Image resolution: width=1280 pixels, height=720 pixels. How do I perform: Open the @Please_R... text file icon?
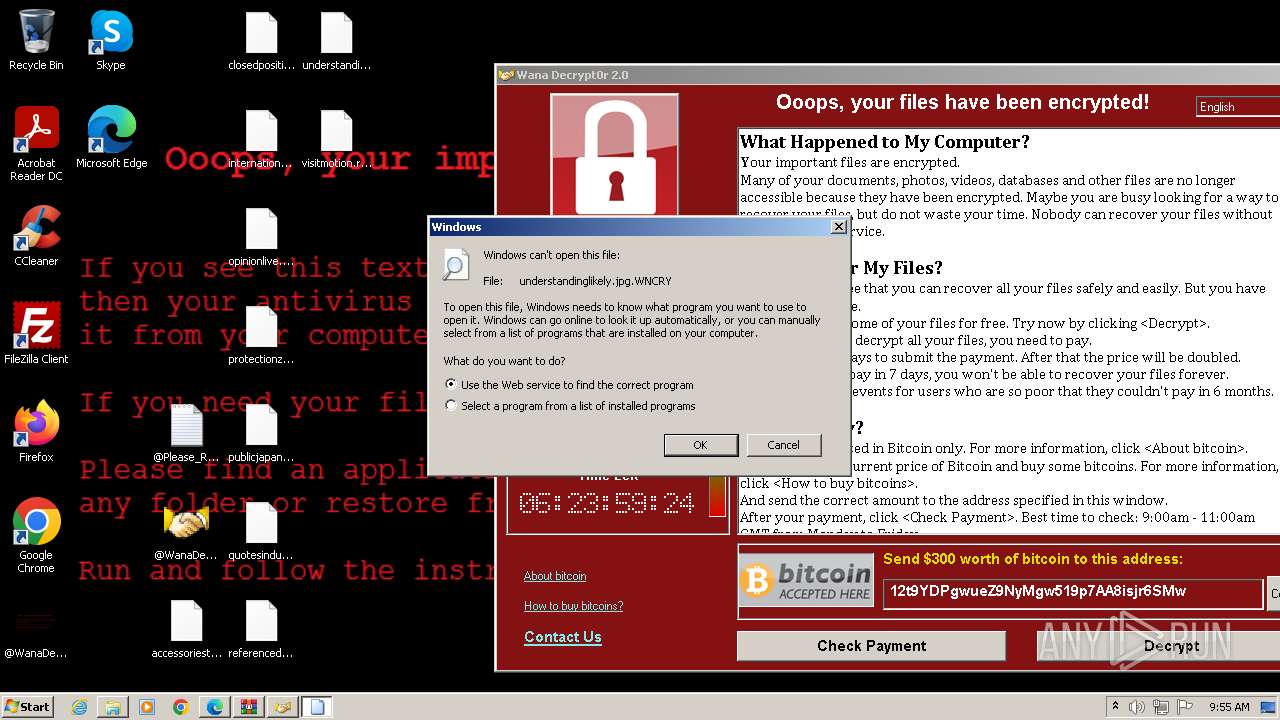pyautogui.click(x=186, y=432)
